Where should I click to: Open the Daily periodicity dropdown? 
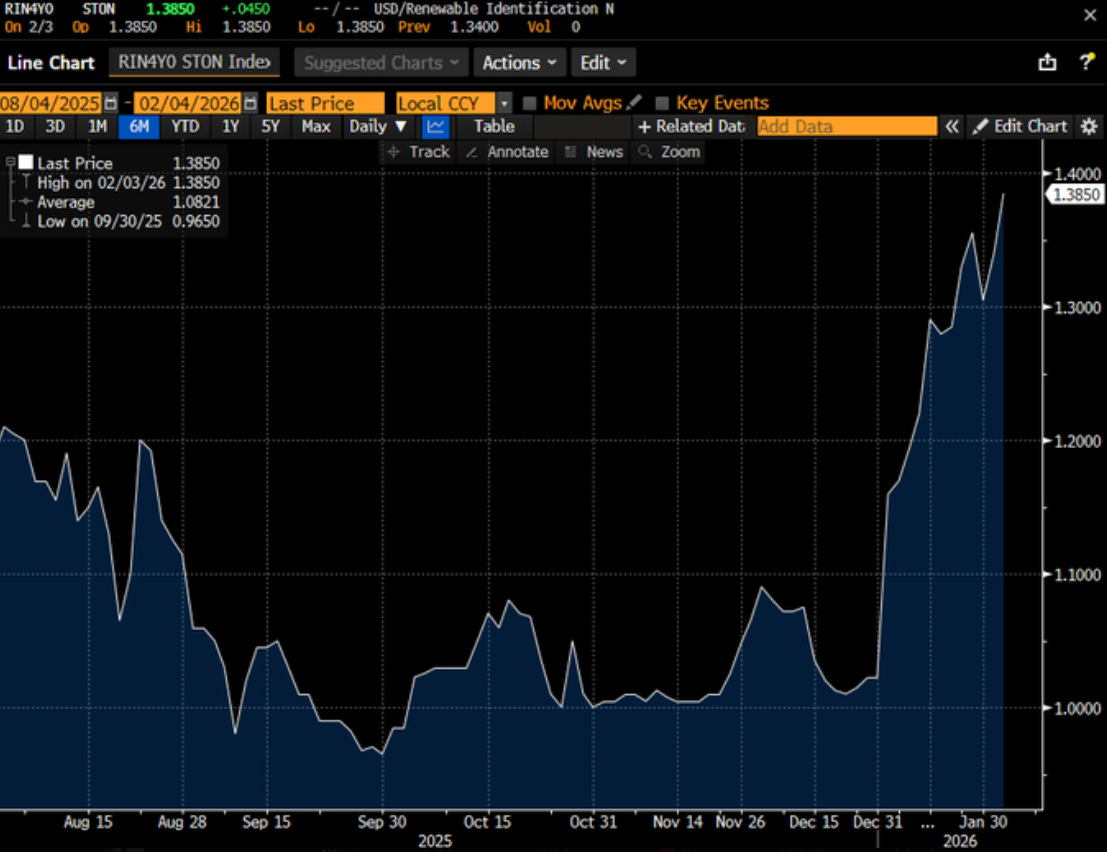coord(378,127)
